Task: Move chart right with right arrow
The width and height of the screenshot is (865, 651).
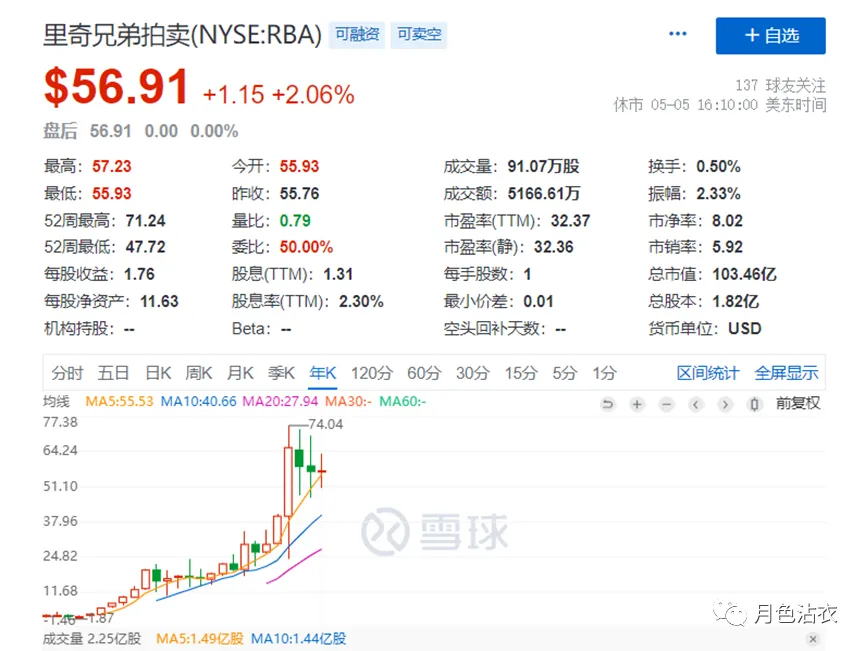Action: (725, 404)
